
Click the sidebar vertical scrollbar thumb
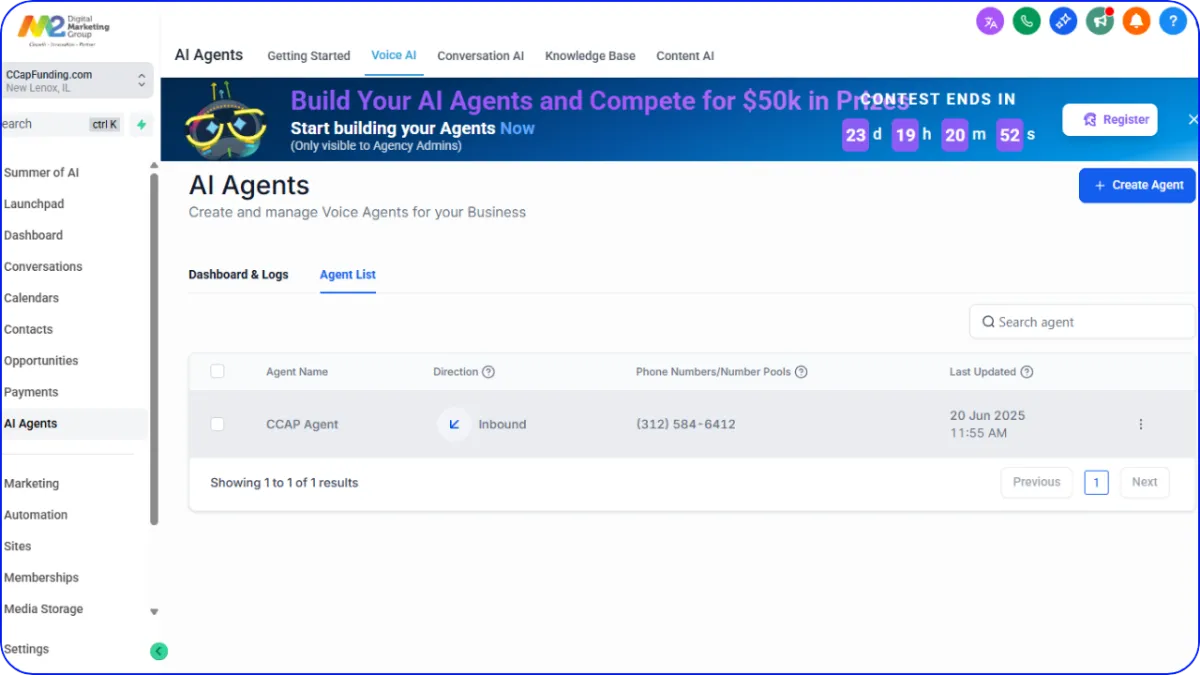pyautogui.click(x=154, y=349)
